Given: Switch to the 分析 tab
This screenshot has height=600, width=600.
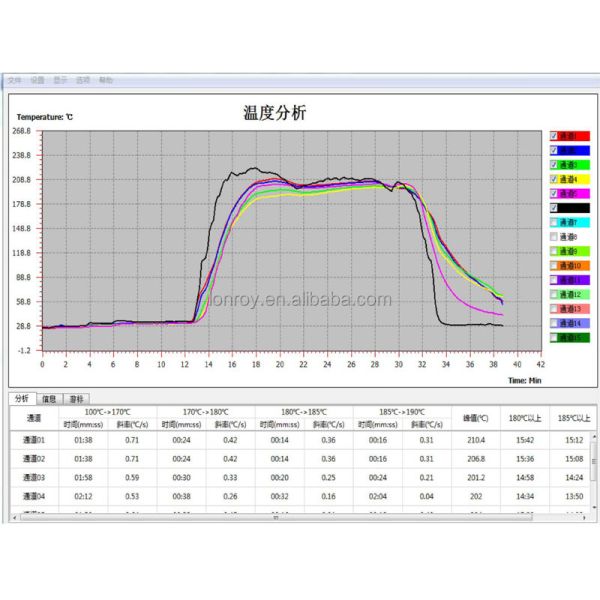Looking at the screenshot, I should (x=22, y=399).
